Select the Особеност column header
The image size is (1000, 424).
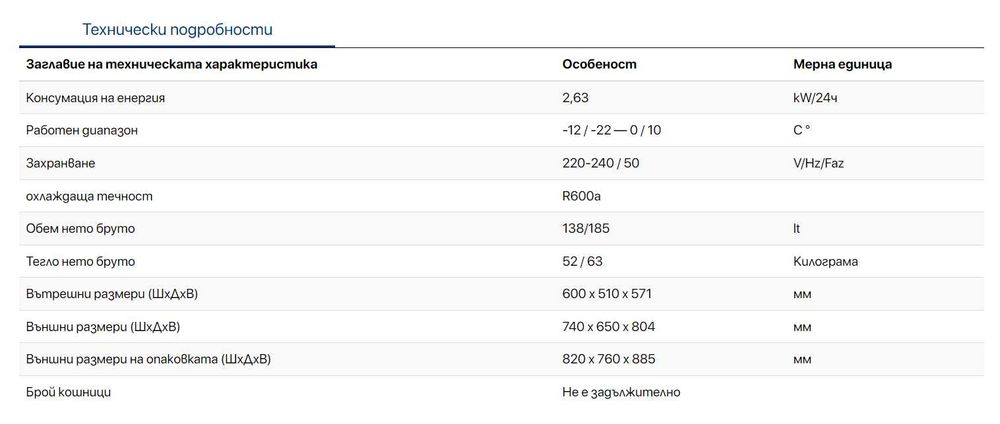tap(600, 64)
